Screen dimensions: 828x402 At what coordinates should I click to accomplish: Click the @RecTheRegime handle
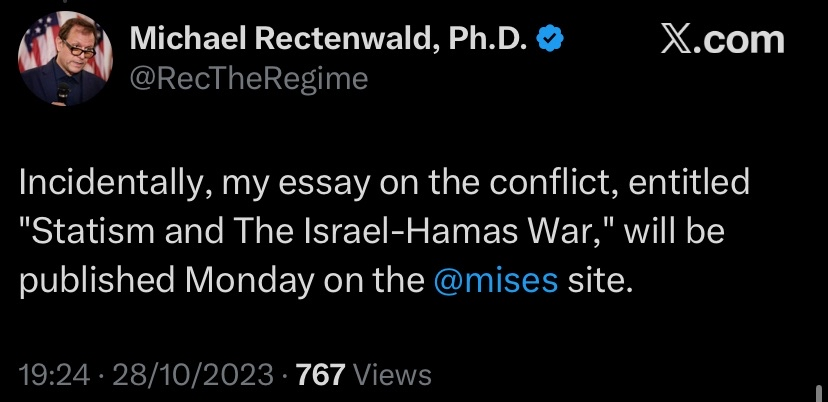248,79
